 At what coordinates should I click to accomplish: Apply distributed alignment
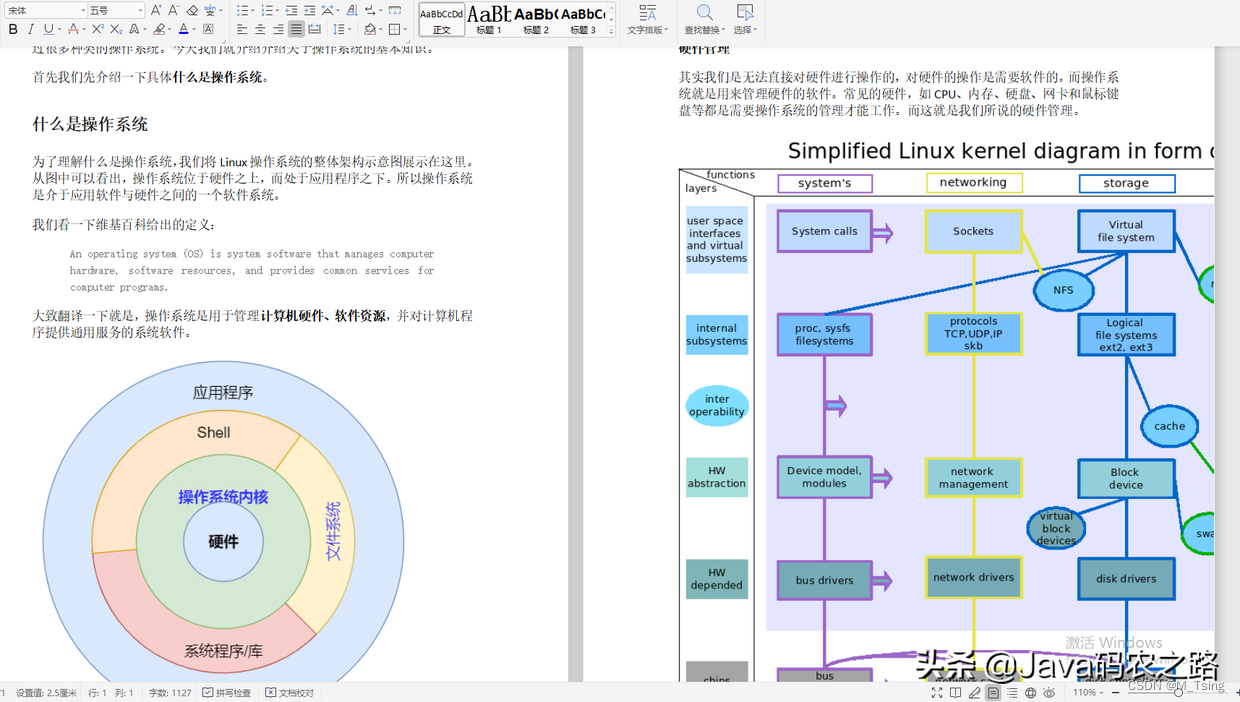tap(314, 29)
